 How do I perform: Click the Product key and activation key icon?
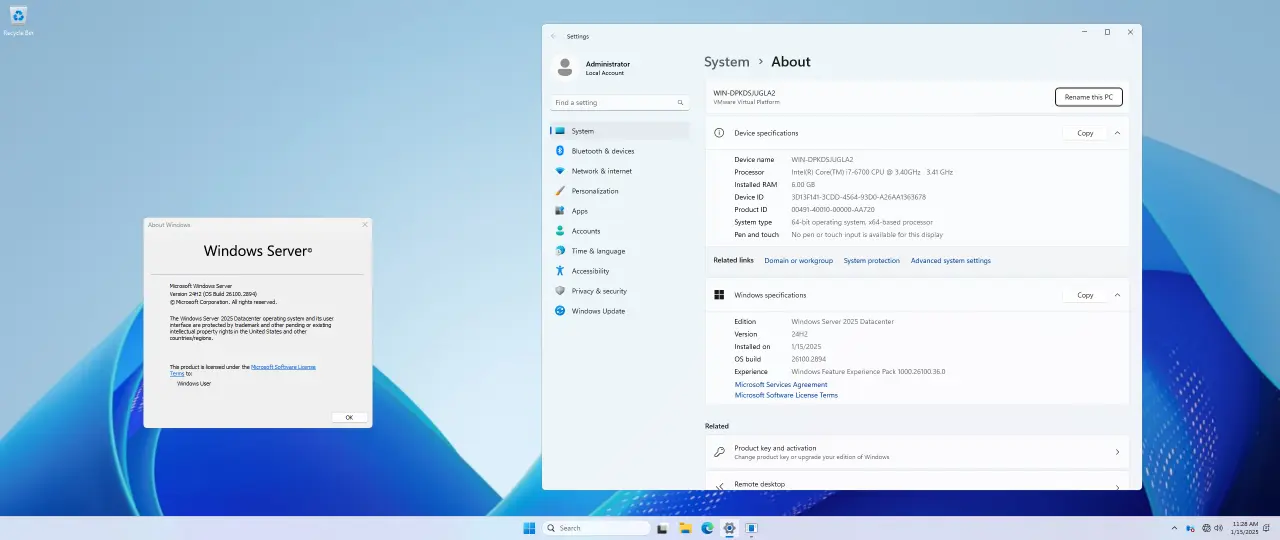tap(719, 452)
